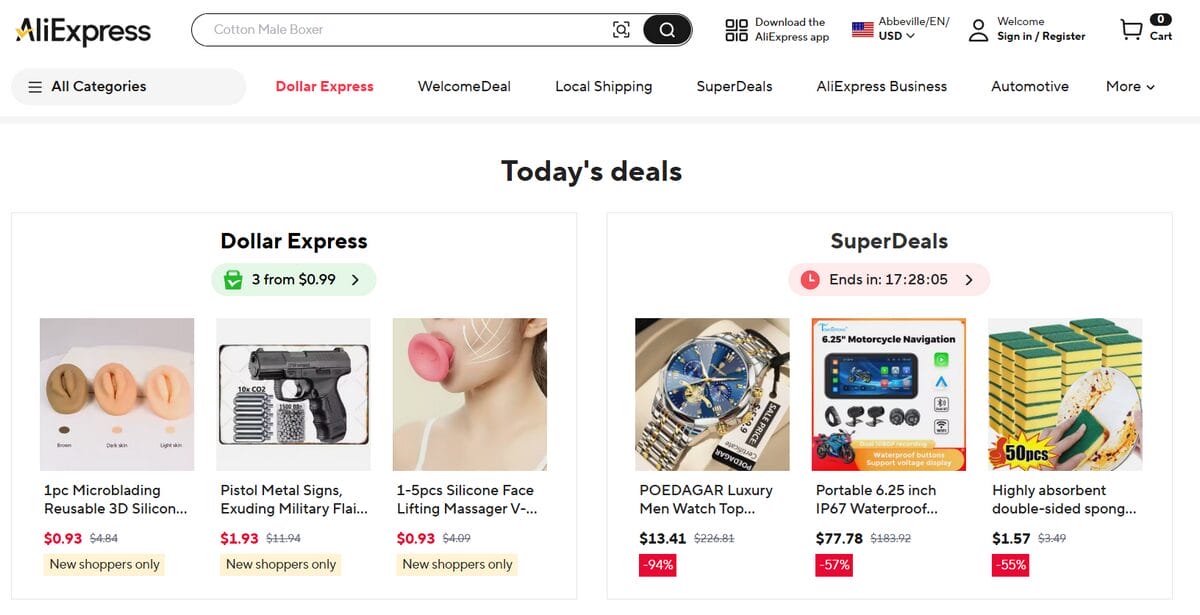The width and height of the screenshot is (1200, 615).
Task: Click the image search camera icon
Action: tap(621, 30)
